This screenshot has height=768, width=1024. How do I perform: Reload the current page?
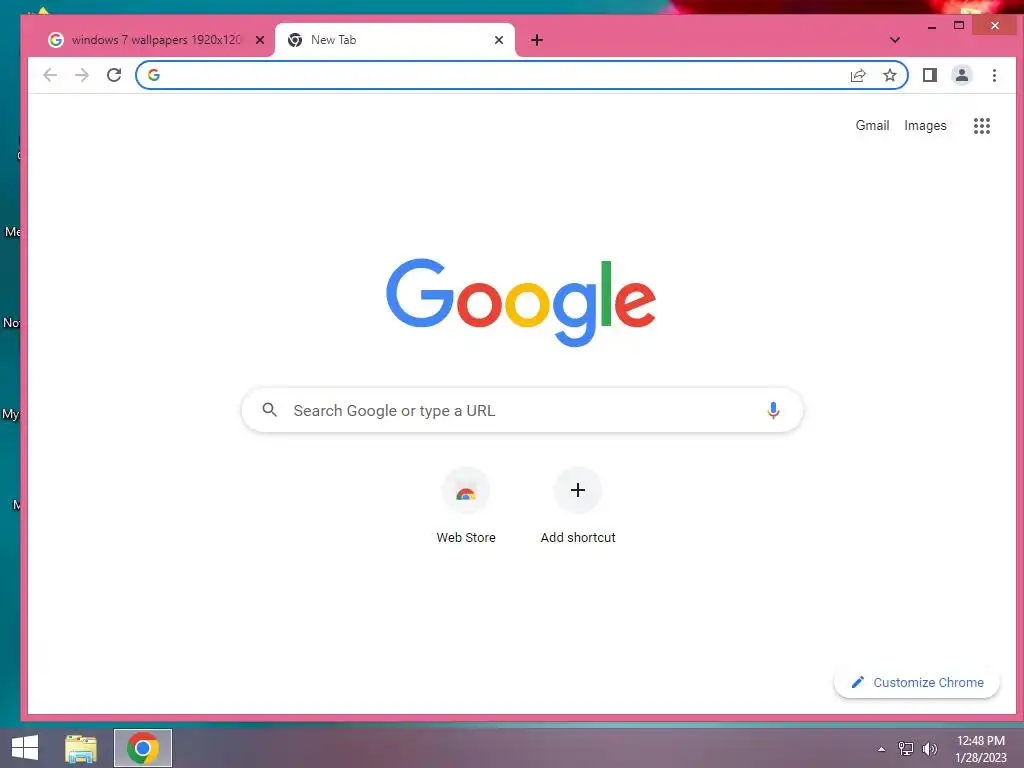tap(114, 75)
